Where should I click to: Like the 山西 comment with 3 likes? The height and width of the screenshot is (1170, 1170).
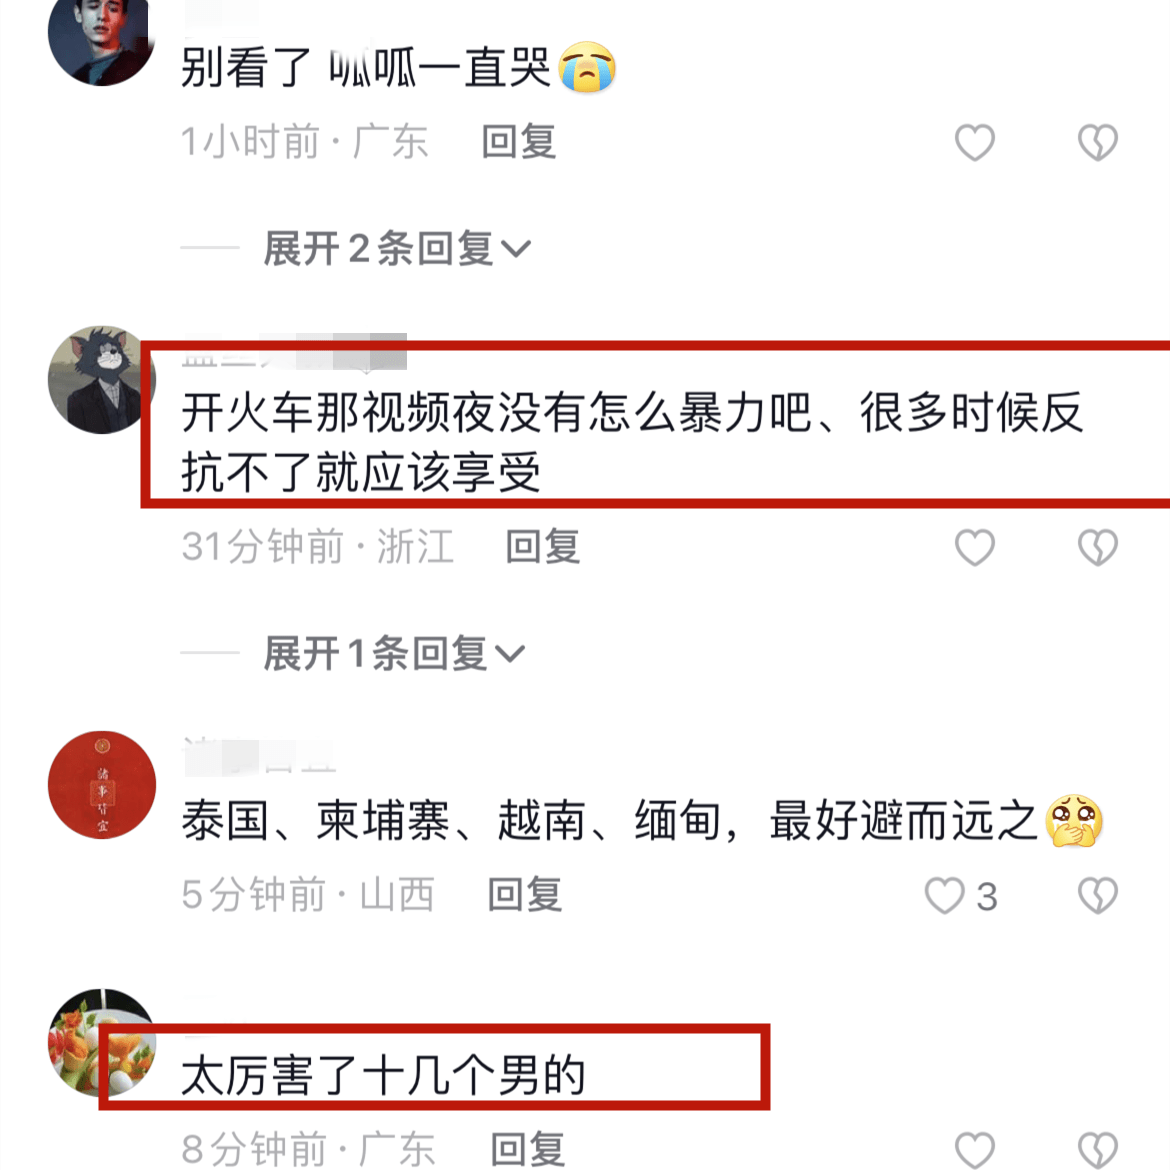(945, 895)
